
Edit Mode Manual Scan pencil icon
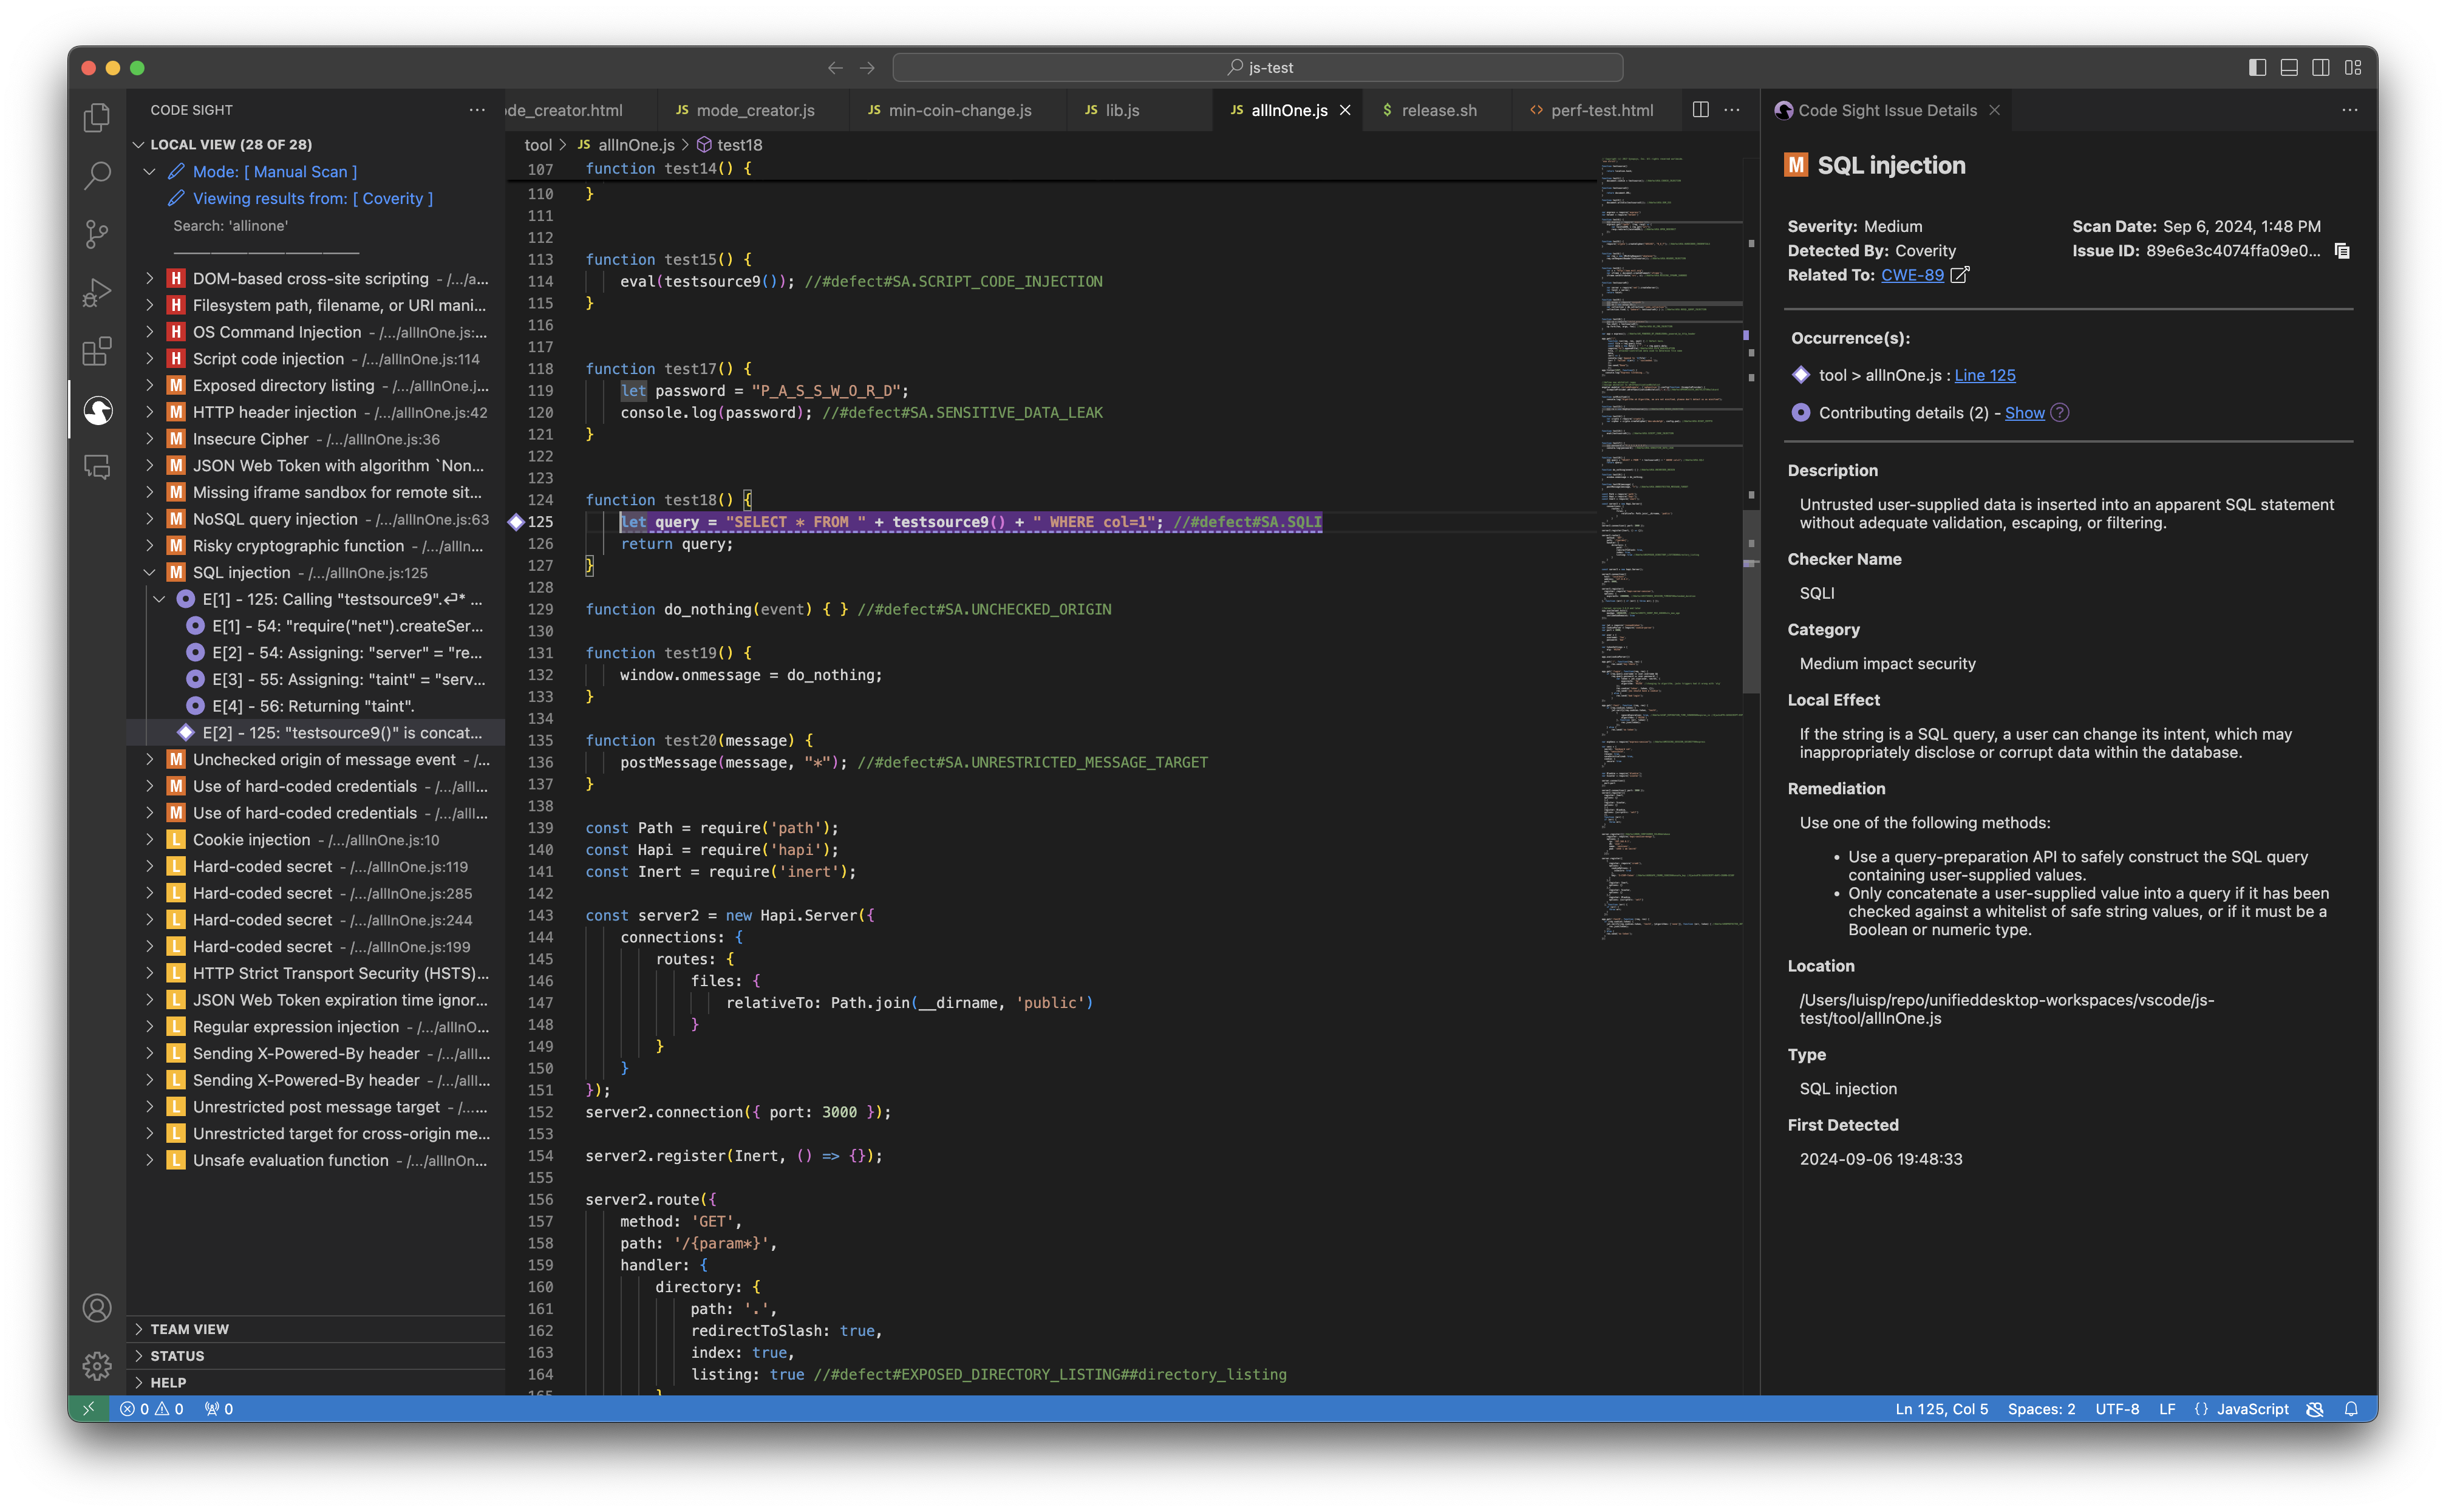coord(176,172)
